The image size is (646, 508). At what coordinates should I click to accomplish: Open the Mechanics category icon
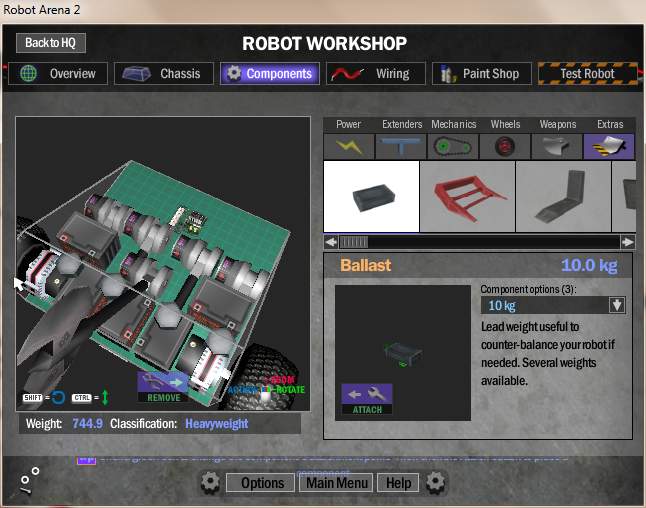(453, 146)
